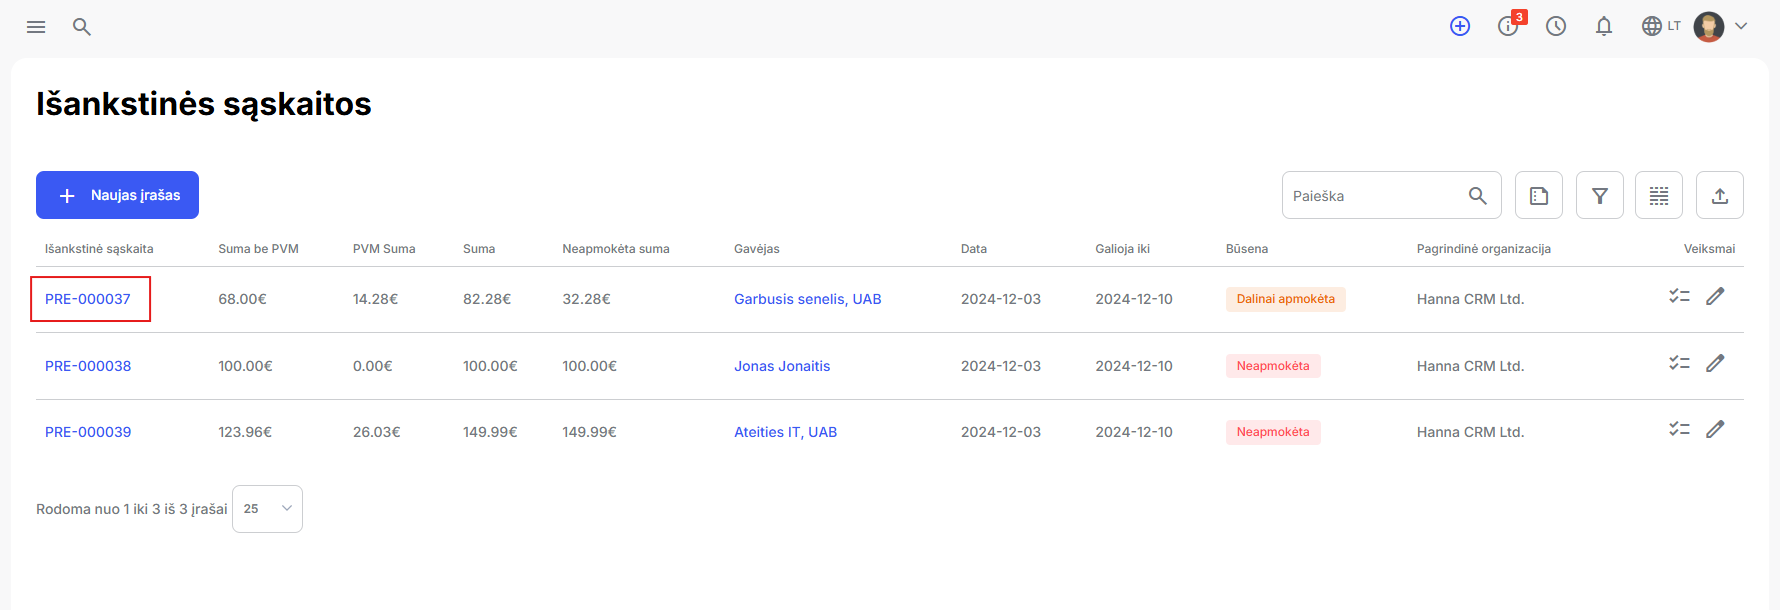This screenshot has width=1780, height=610.
Task: Sort by Neapmokėta suma column header
Action: point(616,249)
